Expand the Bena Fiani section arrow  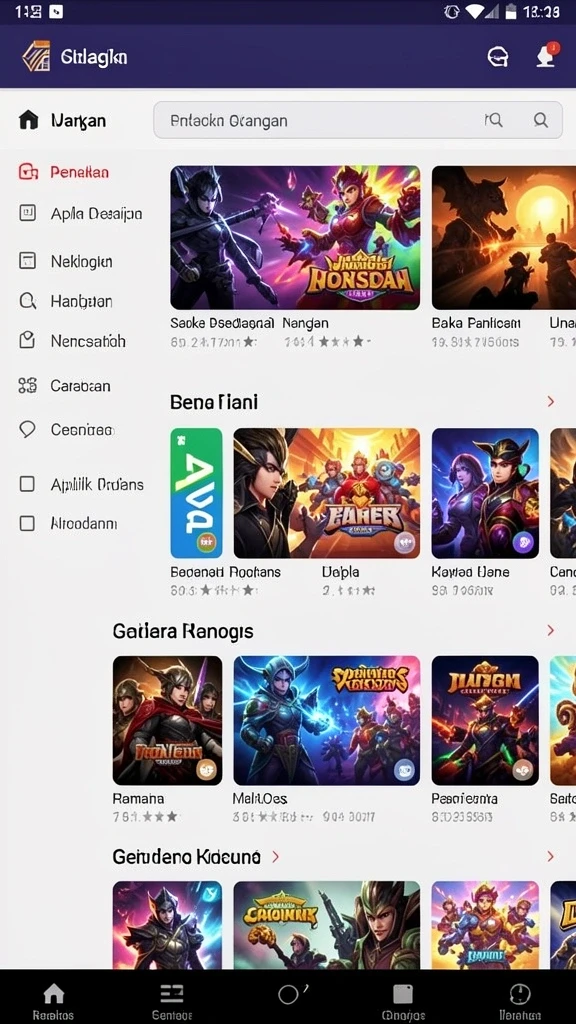pos(551,401)
